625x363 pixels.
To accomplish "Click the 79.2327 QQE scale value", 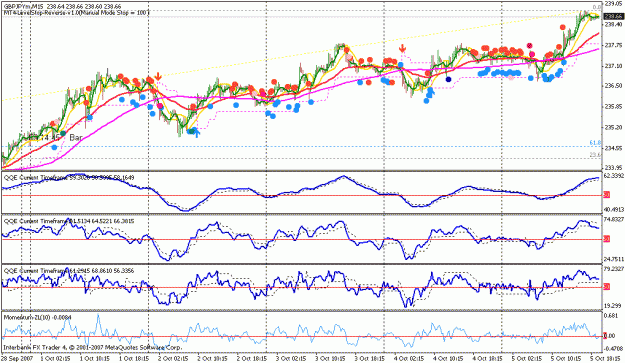I will 614,269.
